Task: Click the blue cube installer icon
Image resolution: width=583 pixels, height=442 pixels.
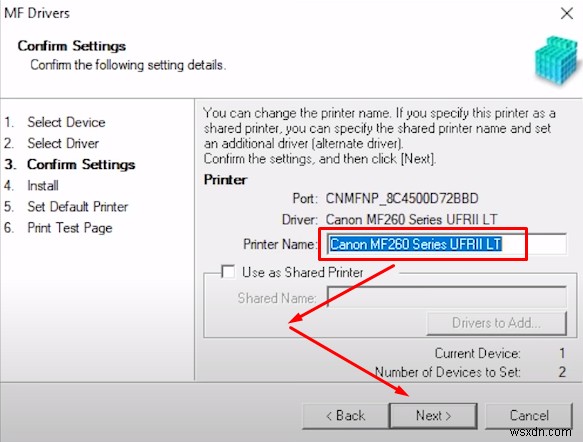Action: click(x=557, y=60)
